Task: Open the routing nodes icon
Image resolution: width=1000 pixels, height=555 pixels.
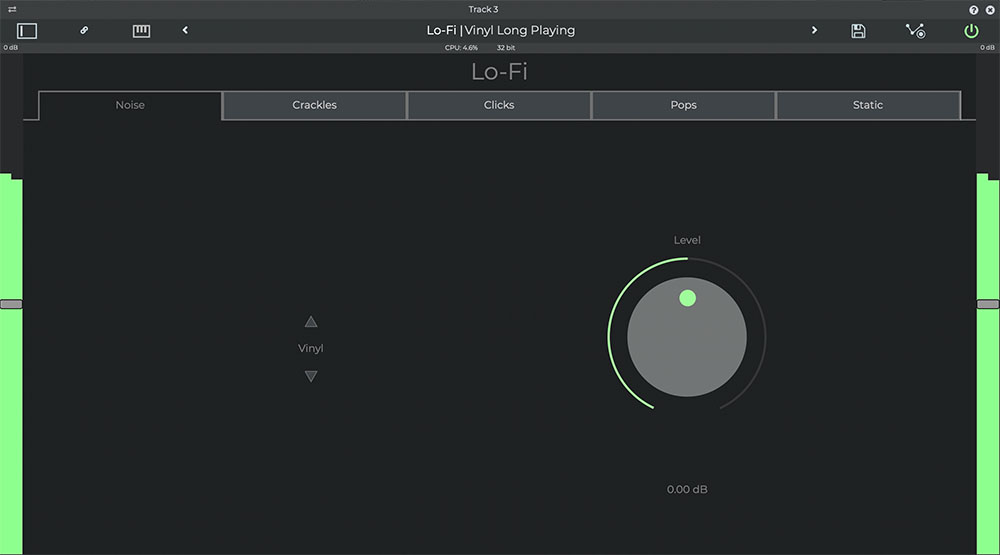Action: click(915, 31)
